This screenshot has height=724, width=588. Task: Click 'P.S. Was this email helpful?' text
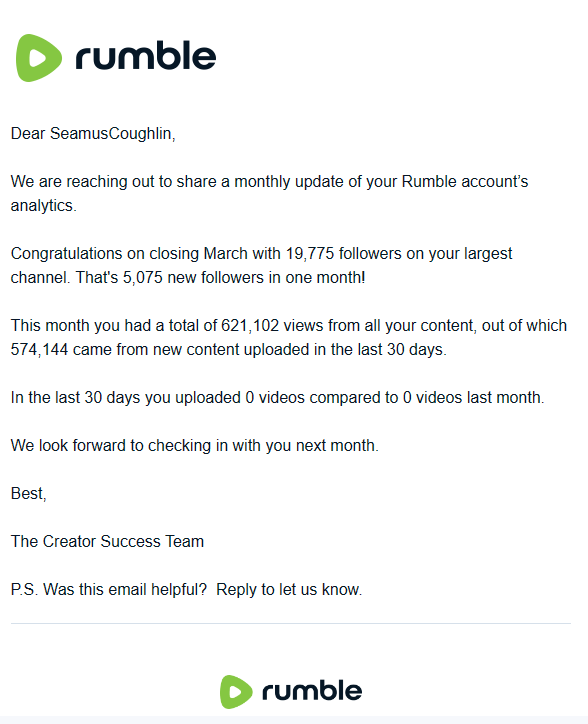tap(109, 590)
